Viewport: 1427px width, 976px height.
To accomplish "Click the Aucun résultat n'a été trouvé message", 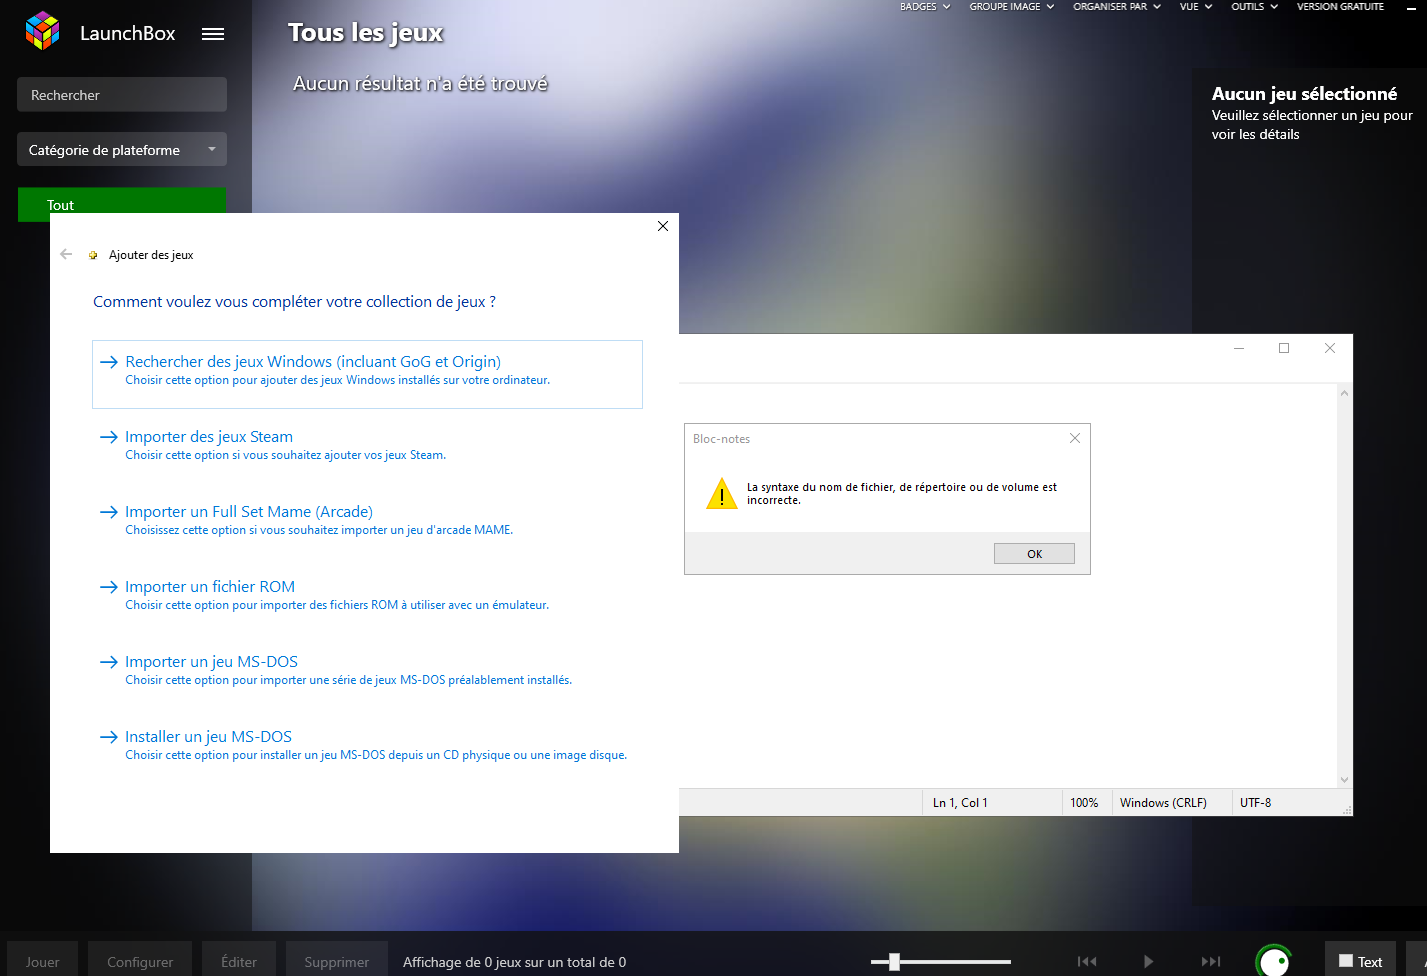I will coord(420,83).
